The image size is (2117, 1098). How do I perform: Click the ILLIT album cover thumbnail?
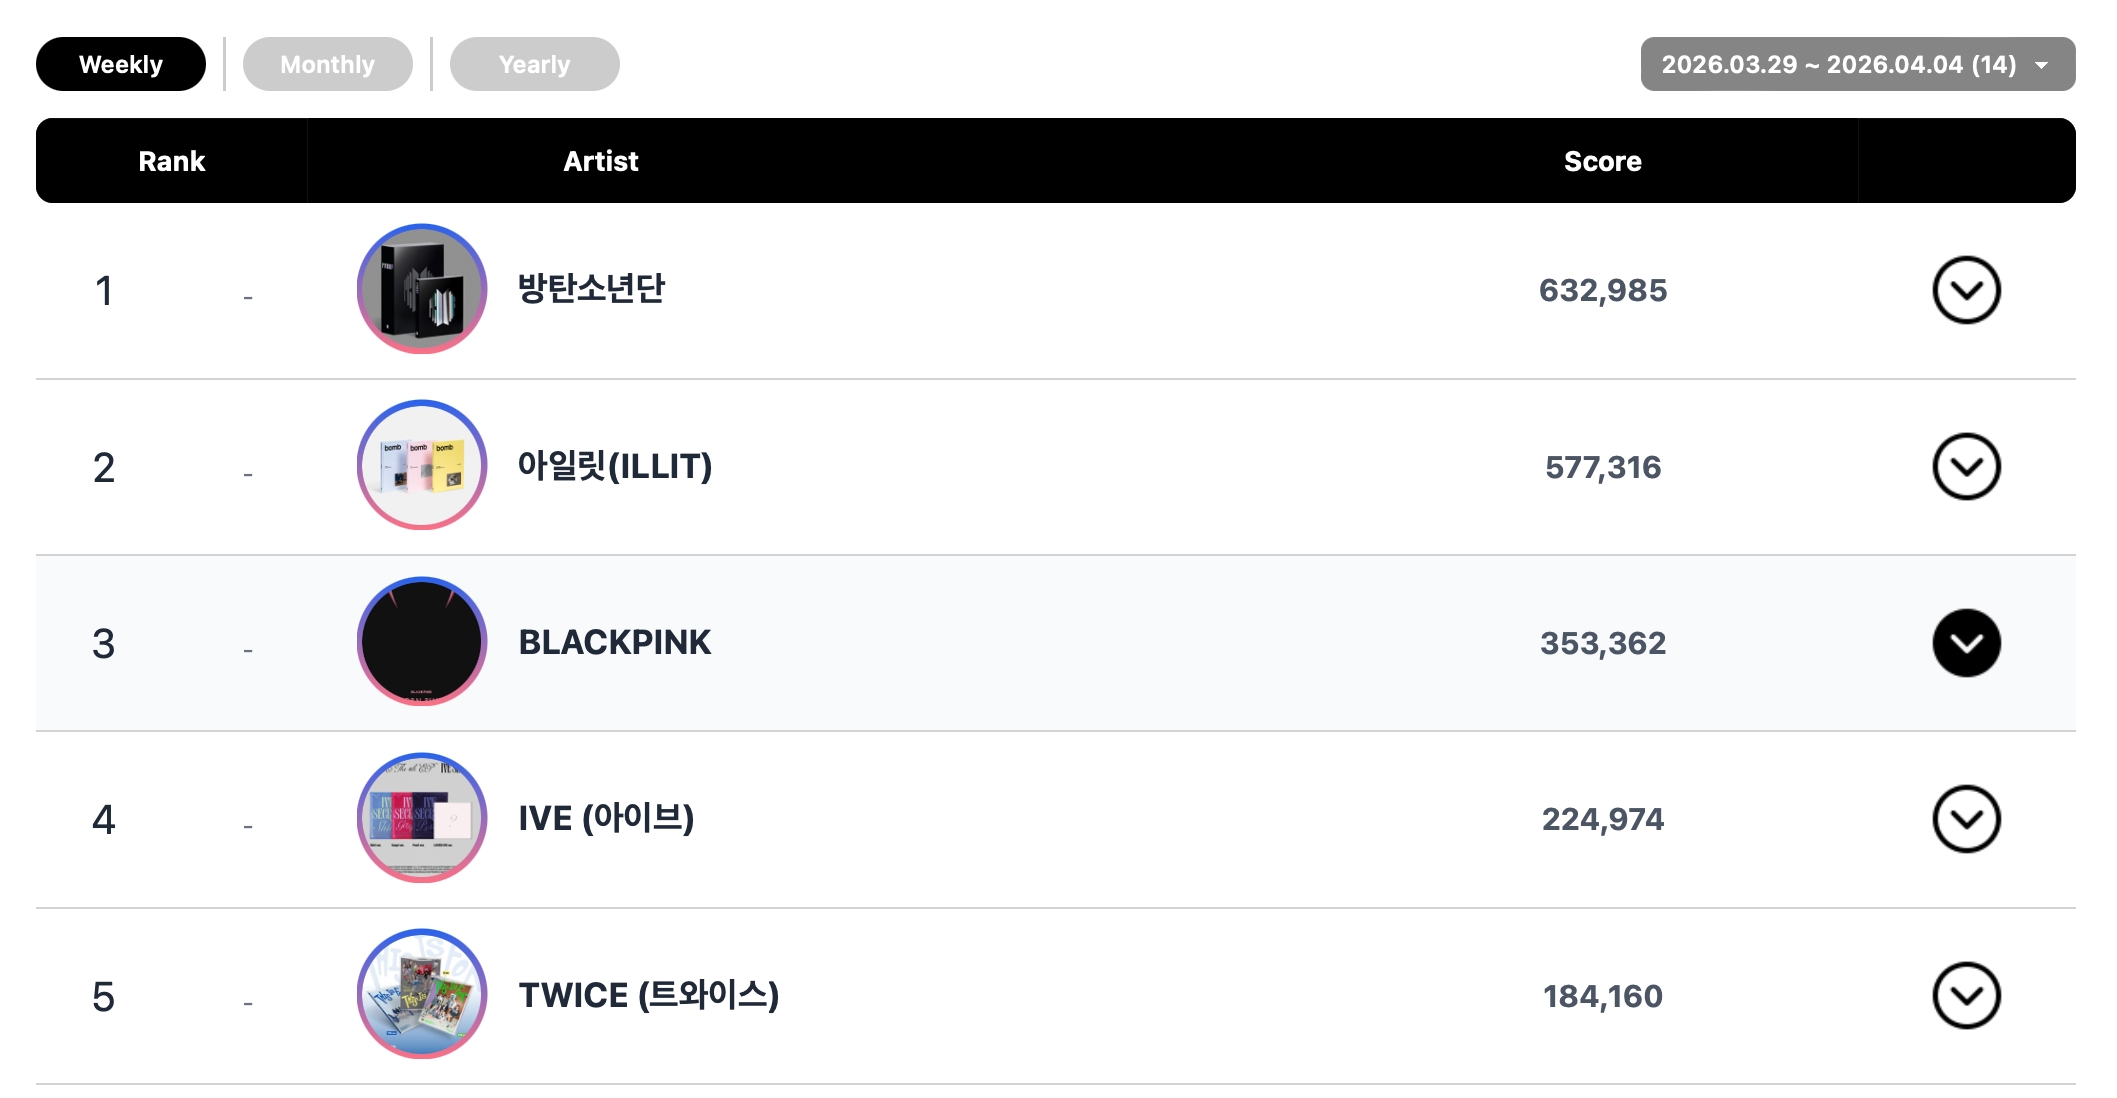(x=421, y=465)
